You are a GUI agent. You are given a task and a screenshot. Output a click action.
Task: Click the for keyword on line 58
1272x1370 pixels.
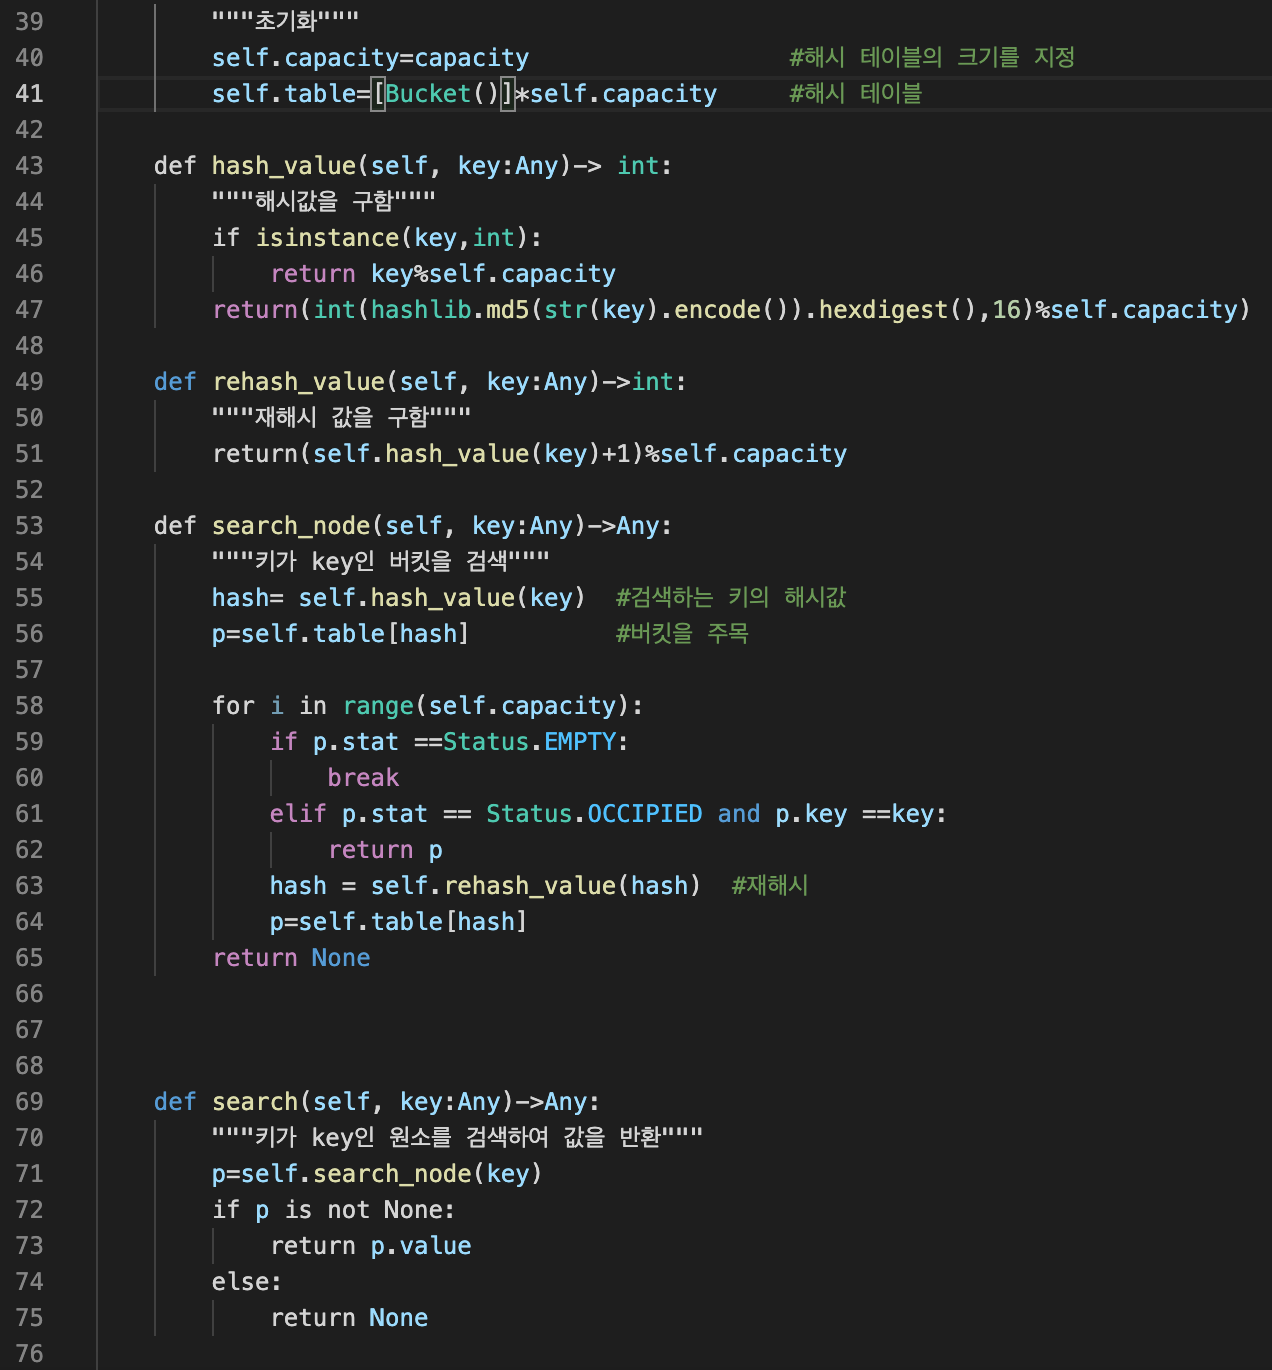click(234, 706)
